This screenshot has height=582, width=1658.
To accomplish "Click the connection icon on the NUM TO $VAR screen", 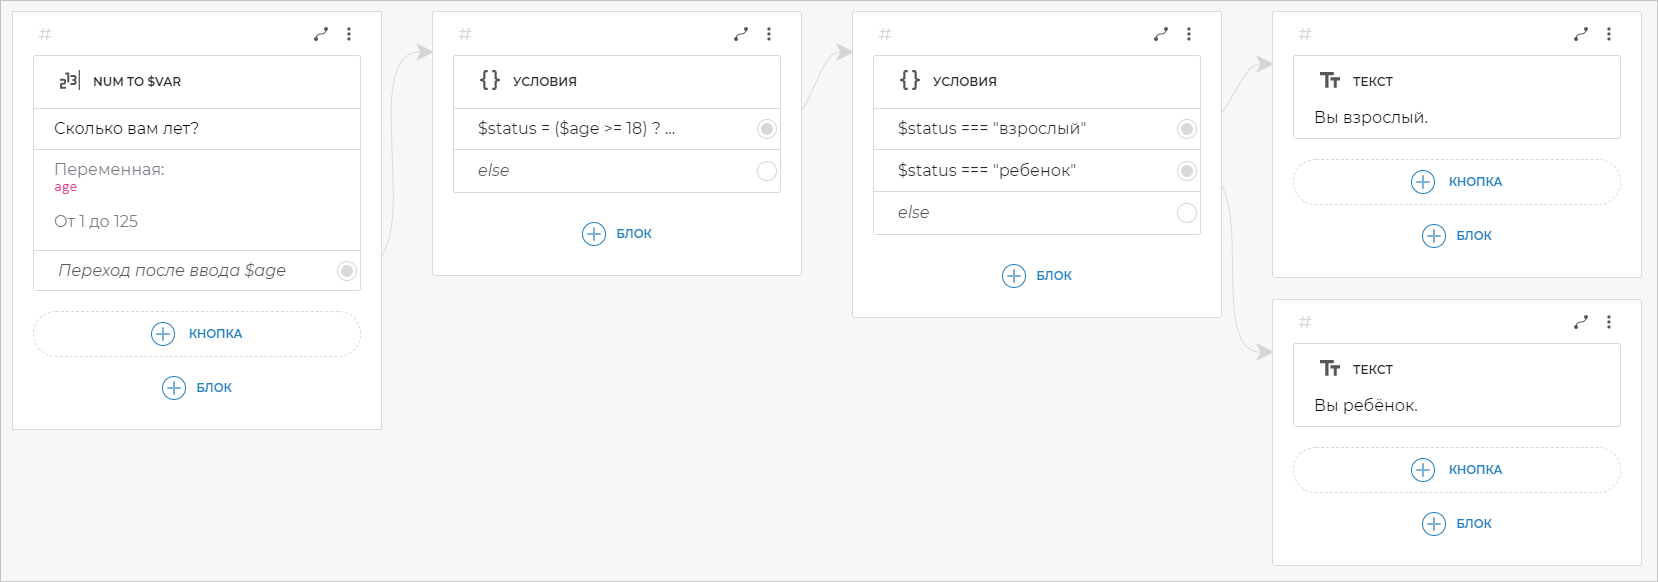I will pyautogui.click(x=320, y=34).
